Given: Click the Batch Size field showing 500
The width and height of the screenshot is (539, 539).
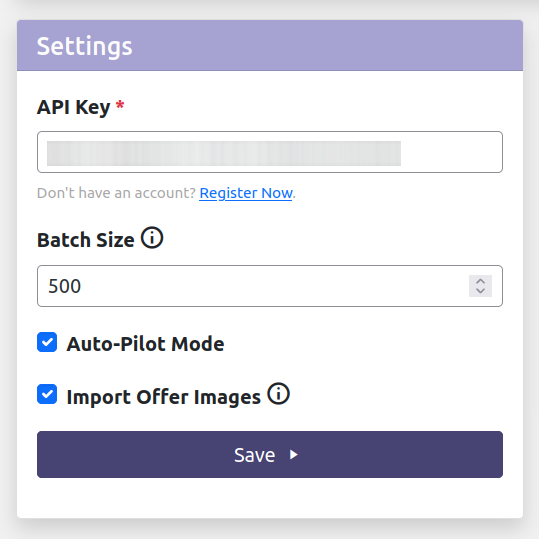Looking at the screenshot, I should tap(270, 286).
